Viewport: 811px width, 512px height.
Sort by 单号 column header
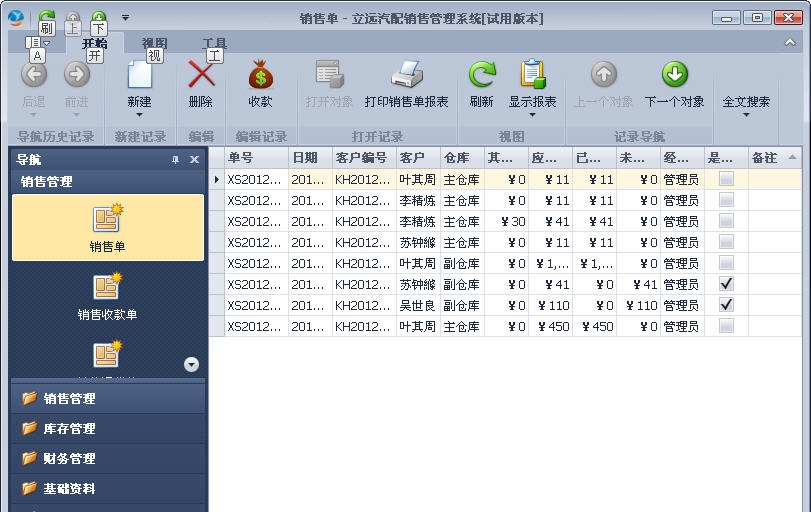click(257, 158)
